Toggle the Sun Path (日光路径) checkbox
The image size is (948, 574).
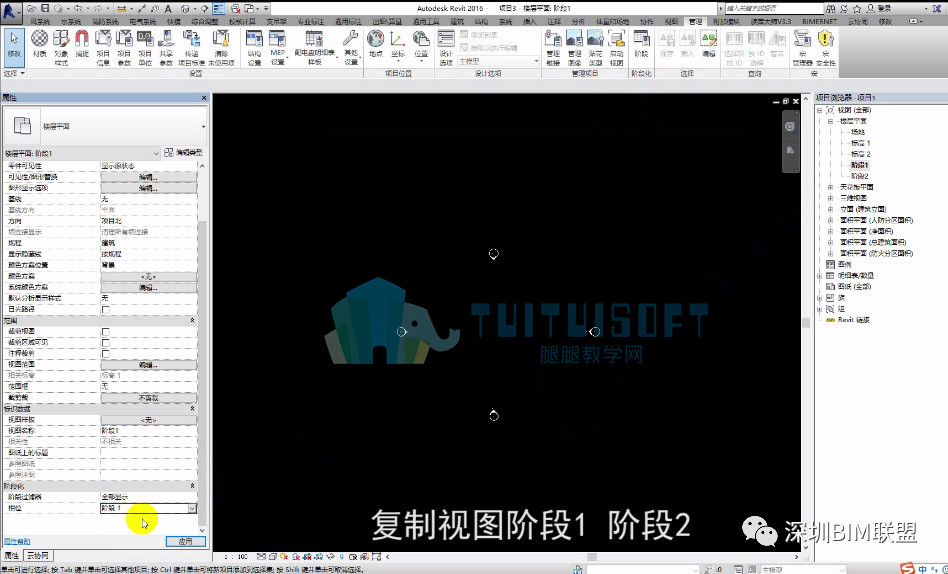[x=105, y=309]
